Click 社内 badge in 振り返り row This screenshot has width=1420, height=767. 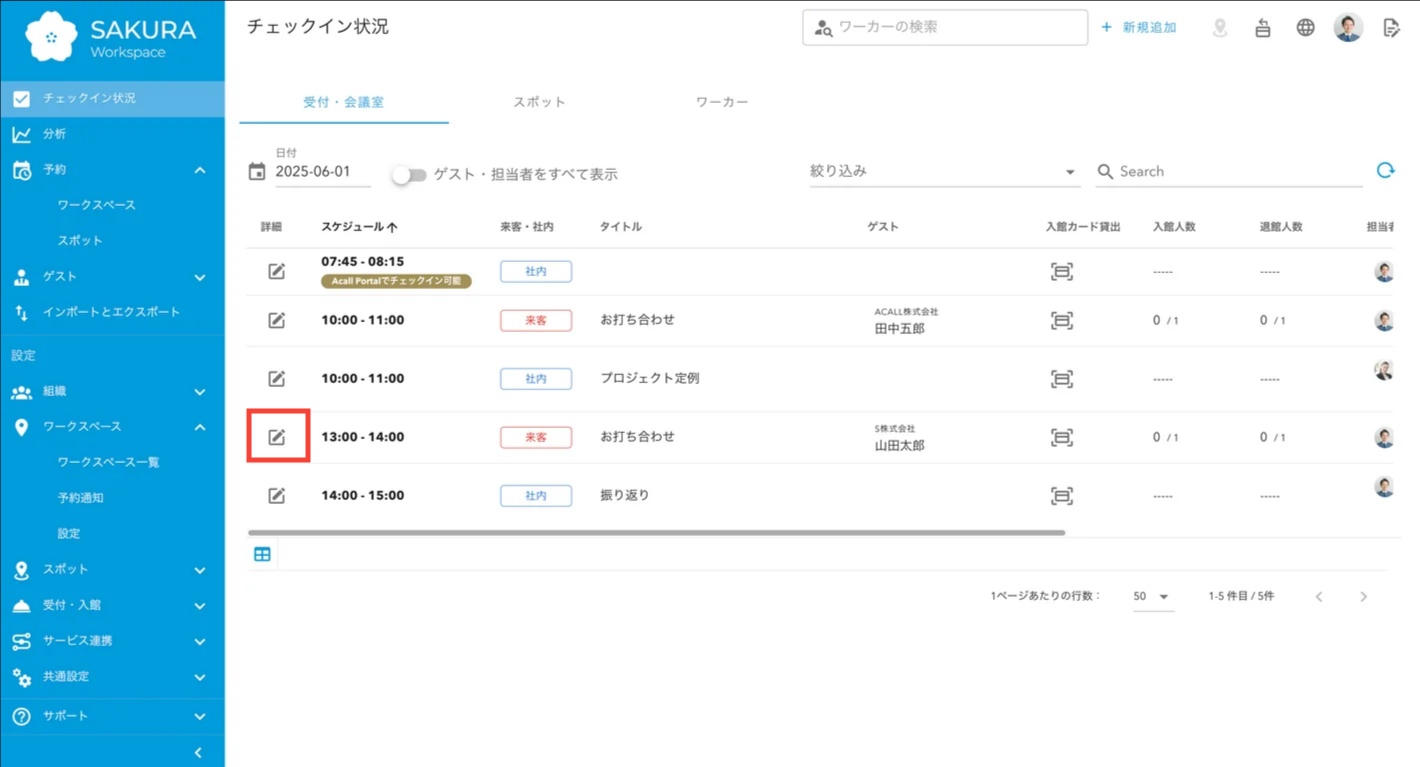536,496
